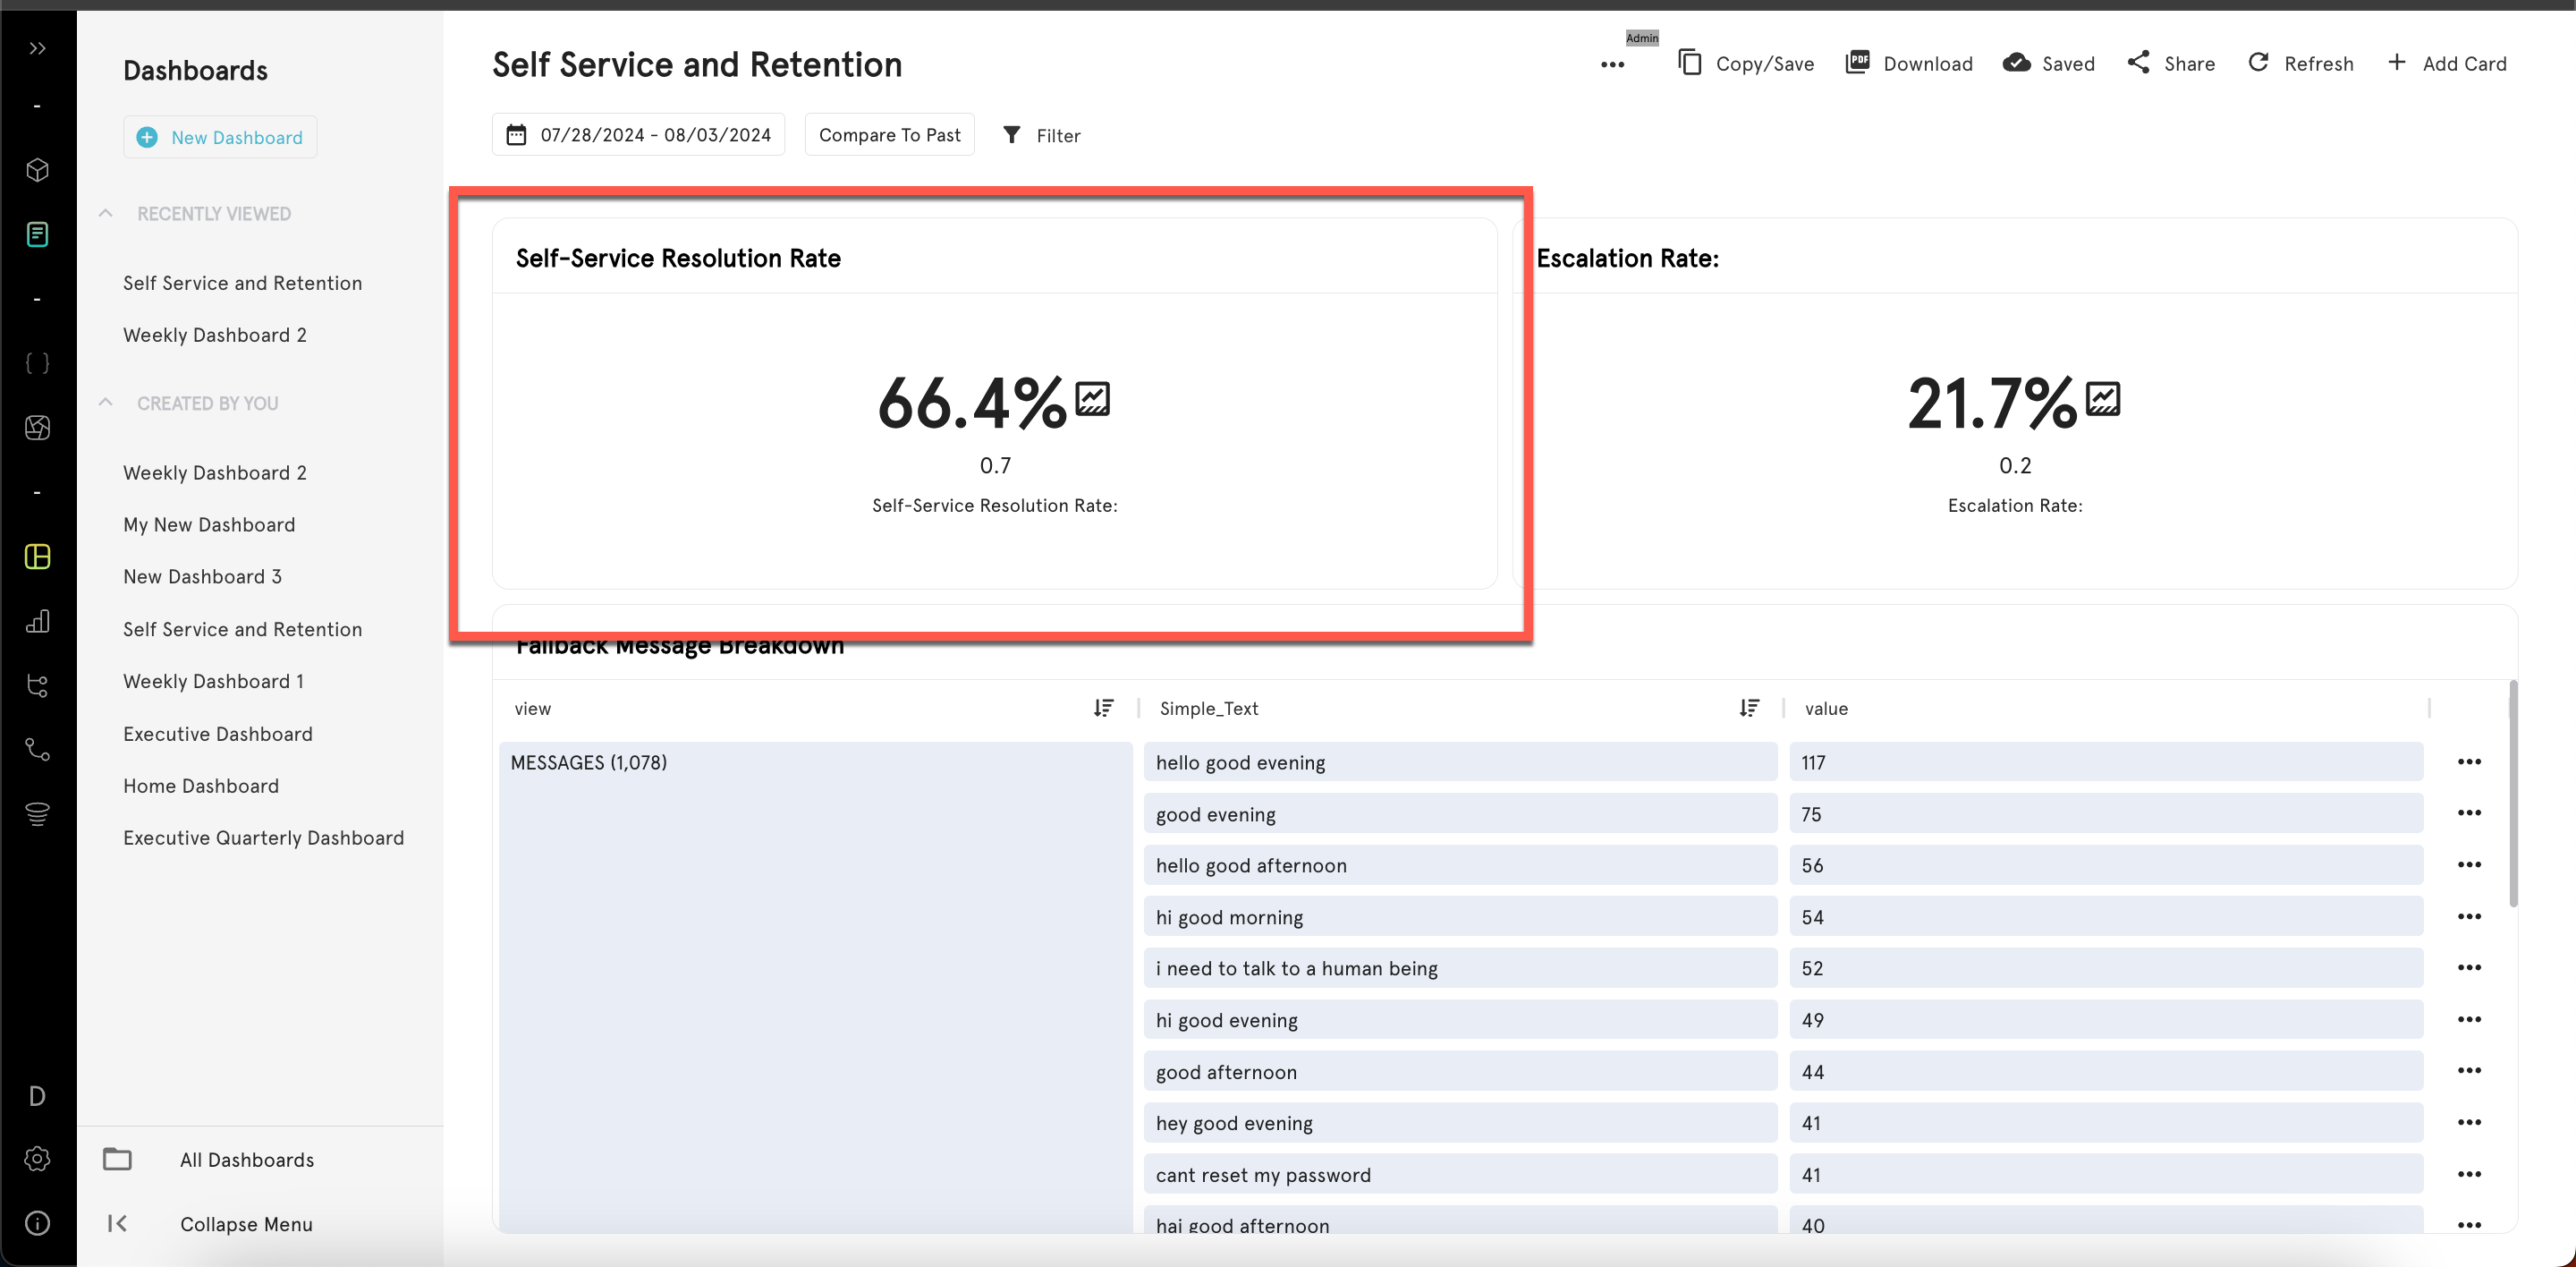Viewport: 2576px width, 1267px height.
Task: Open Weekly Dashboard 2 under Recently Viewed
Action: point(215,335)
